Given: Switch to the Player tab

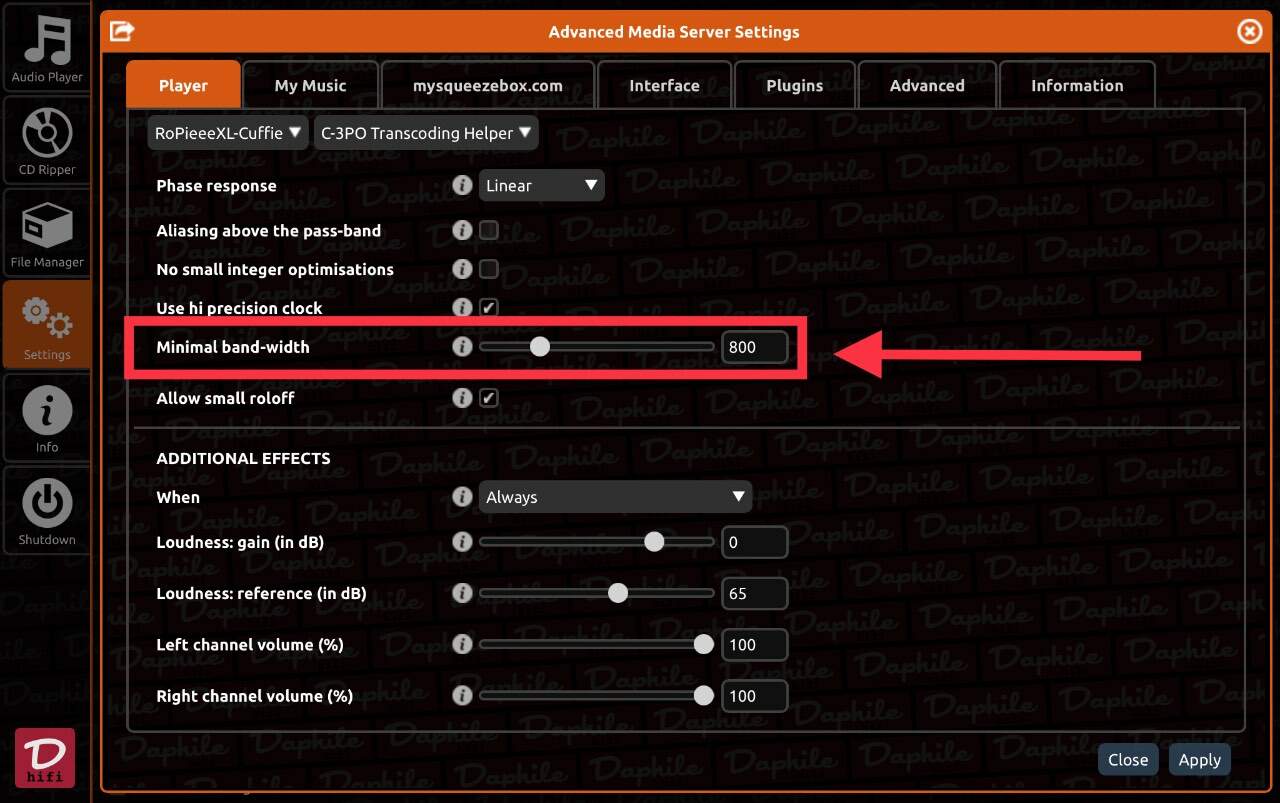Looking at the screenshot, I should pyautogui.click(x=183, y=85).
